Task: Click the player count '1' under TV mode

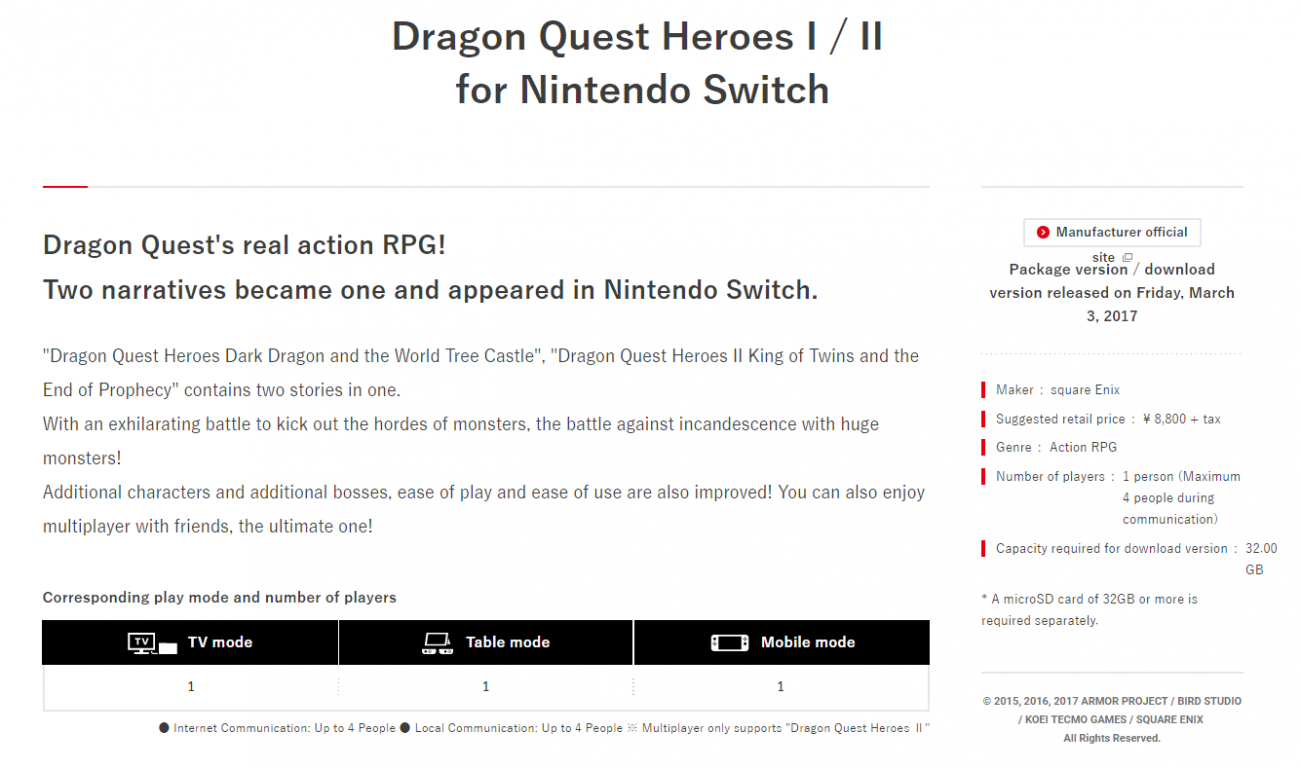Action: pyautogui.click(x=190, y=687)
